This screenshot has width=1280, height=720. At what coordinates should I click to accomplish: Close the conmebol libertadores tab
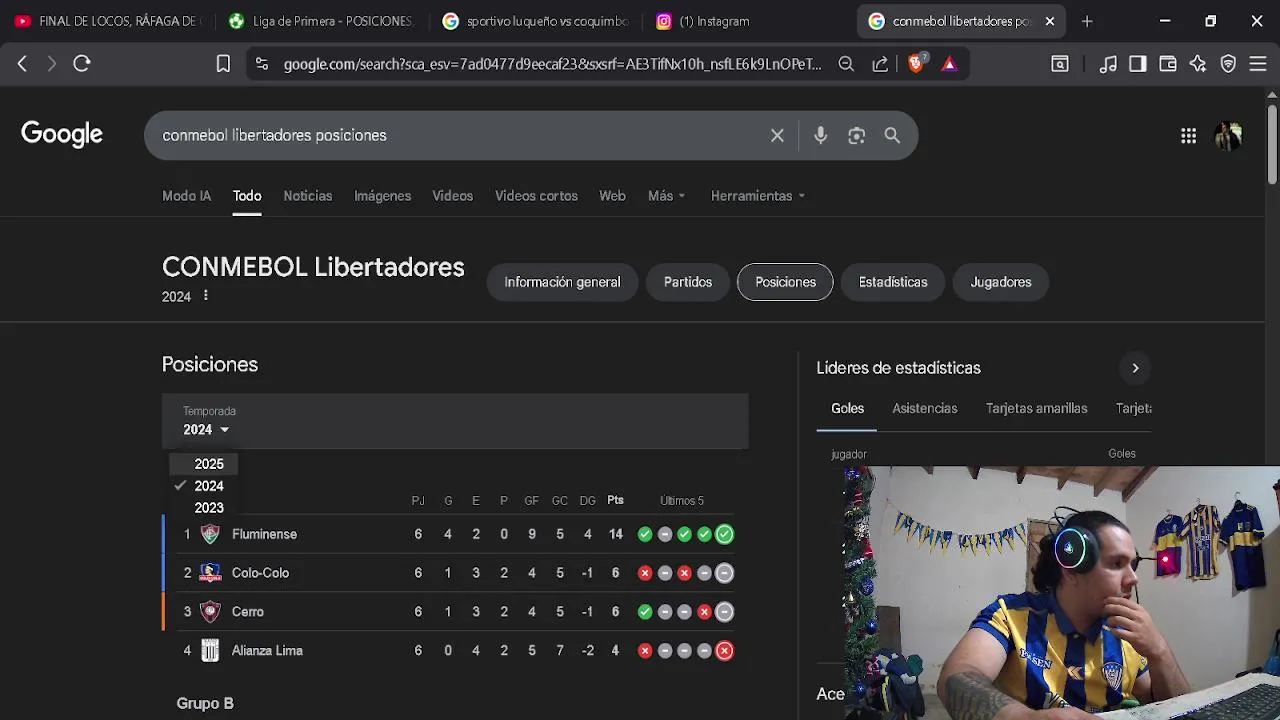coord(1049,21)
